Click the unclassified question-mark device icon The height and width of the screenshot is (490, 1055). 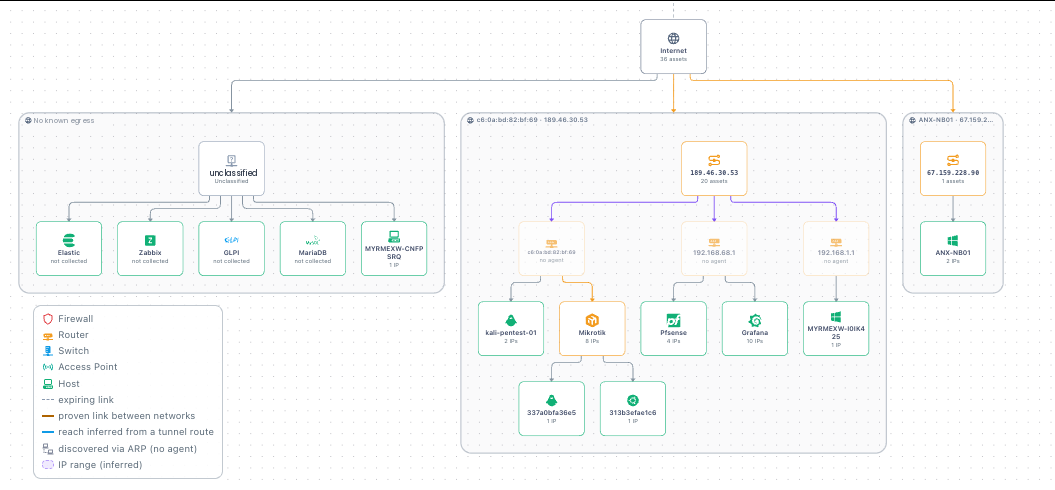(231, 160)
